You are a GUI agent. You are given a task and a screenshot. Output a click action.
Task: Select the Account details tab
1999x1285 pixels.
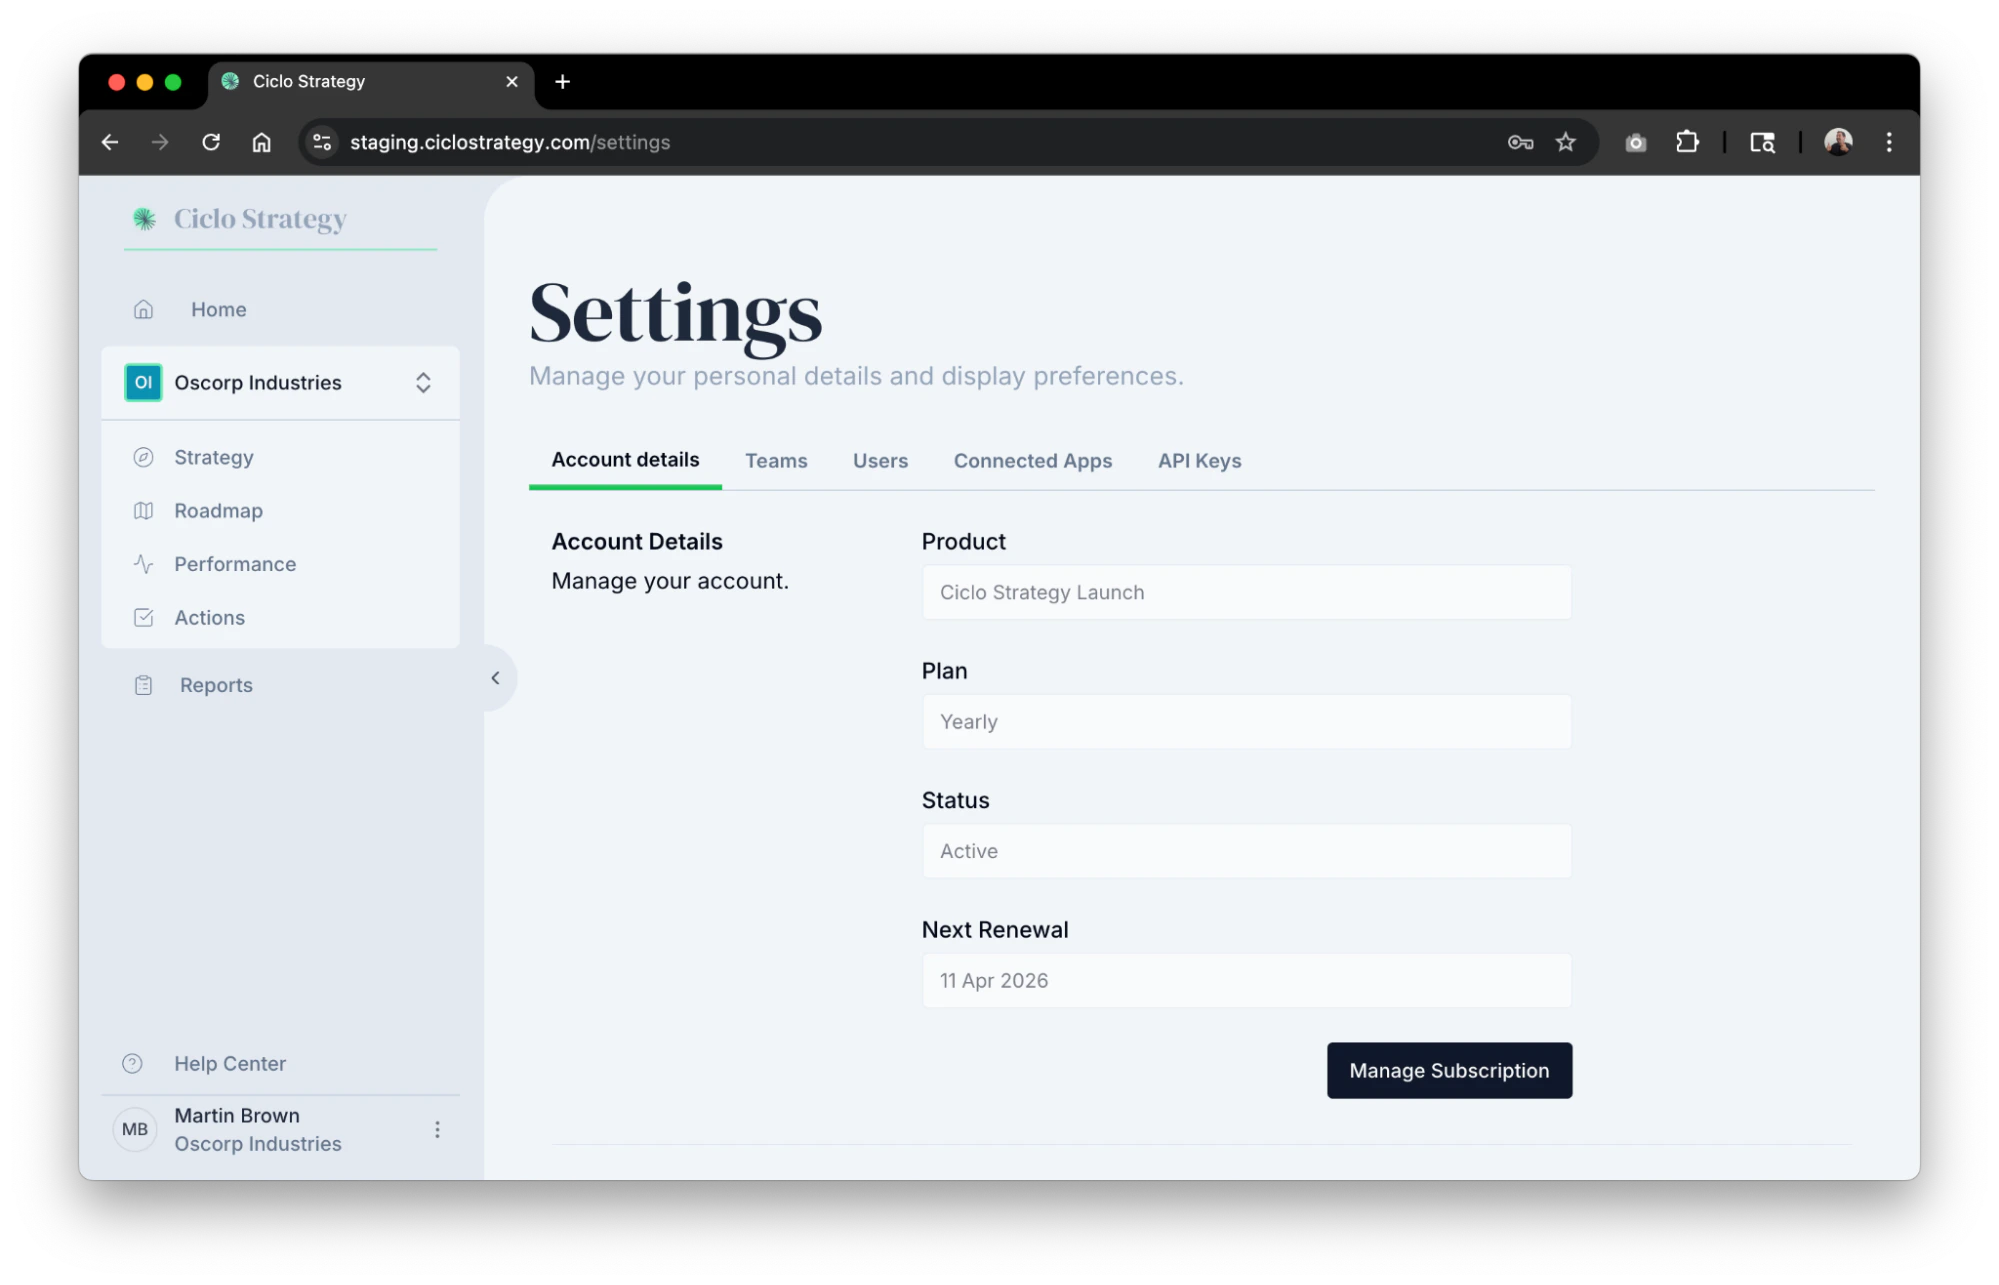coord(625,460)
